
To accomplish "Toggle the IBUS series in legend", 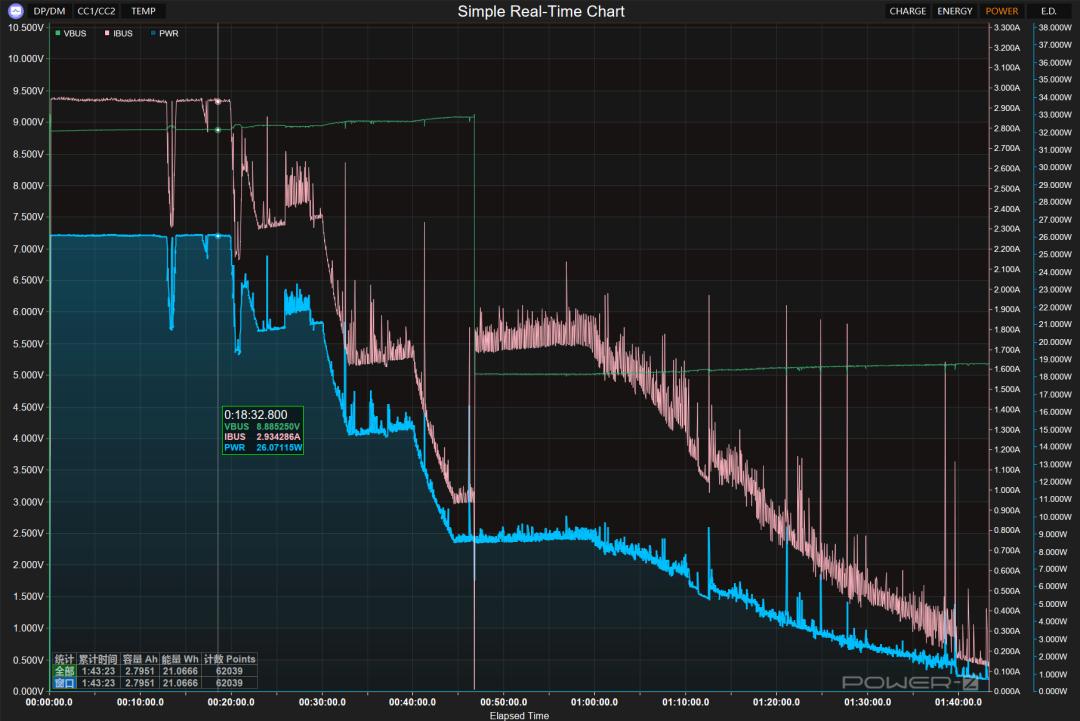I will click(x=121, y=33).
